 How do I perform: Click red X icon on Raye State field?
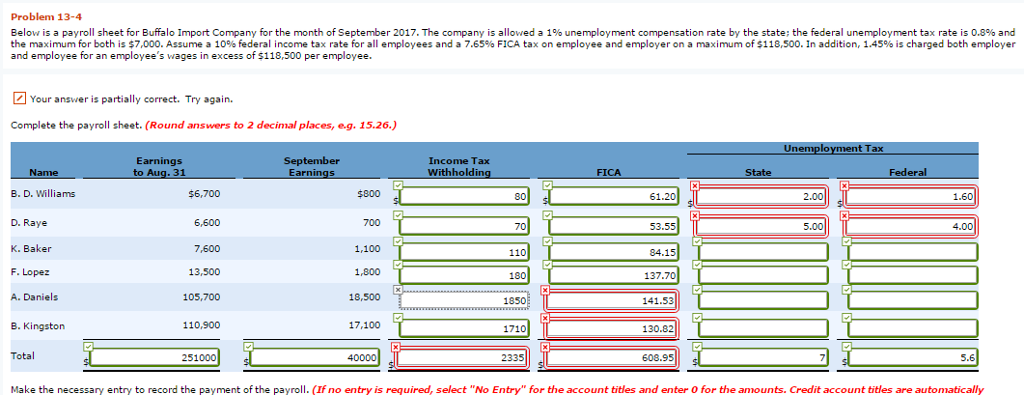[695, 215]
